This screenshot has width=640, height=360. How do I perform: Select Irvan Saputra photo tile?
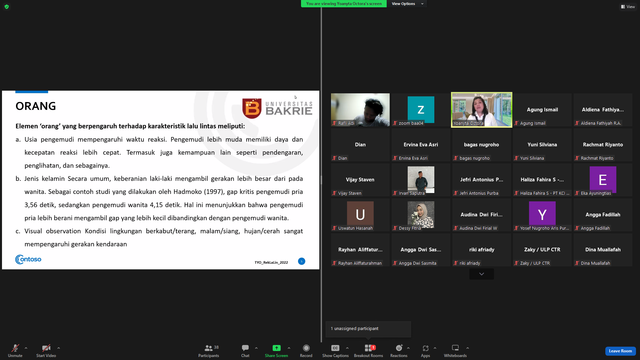tap(421, 180)
